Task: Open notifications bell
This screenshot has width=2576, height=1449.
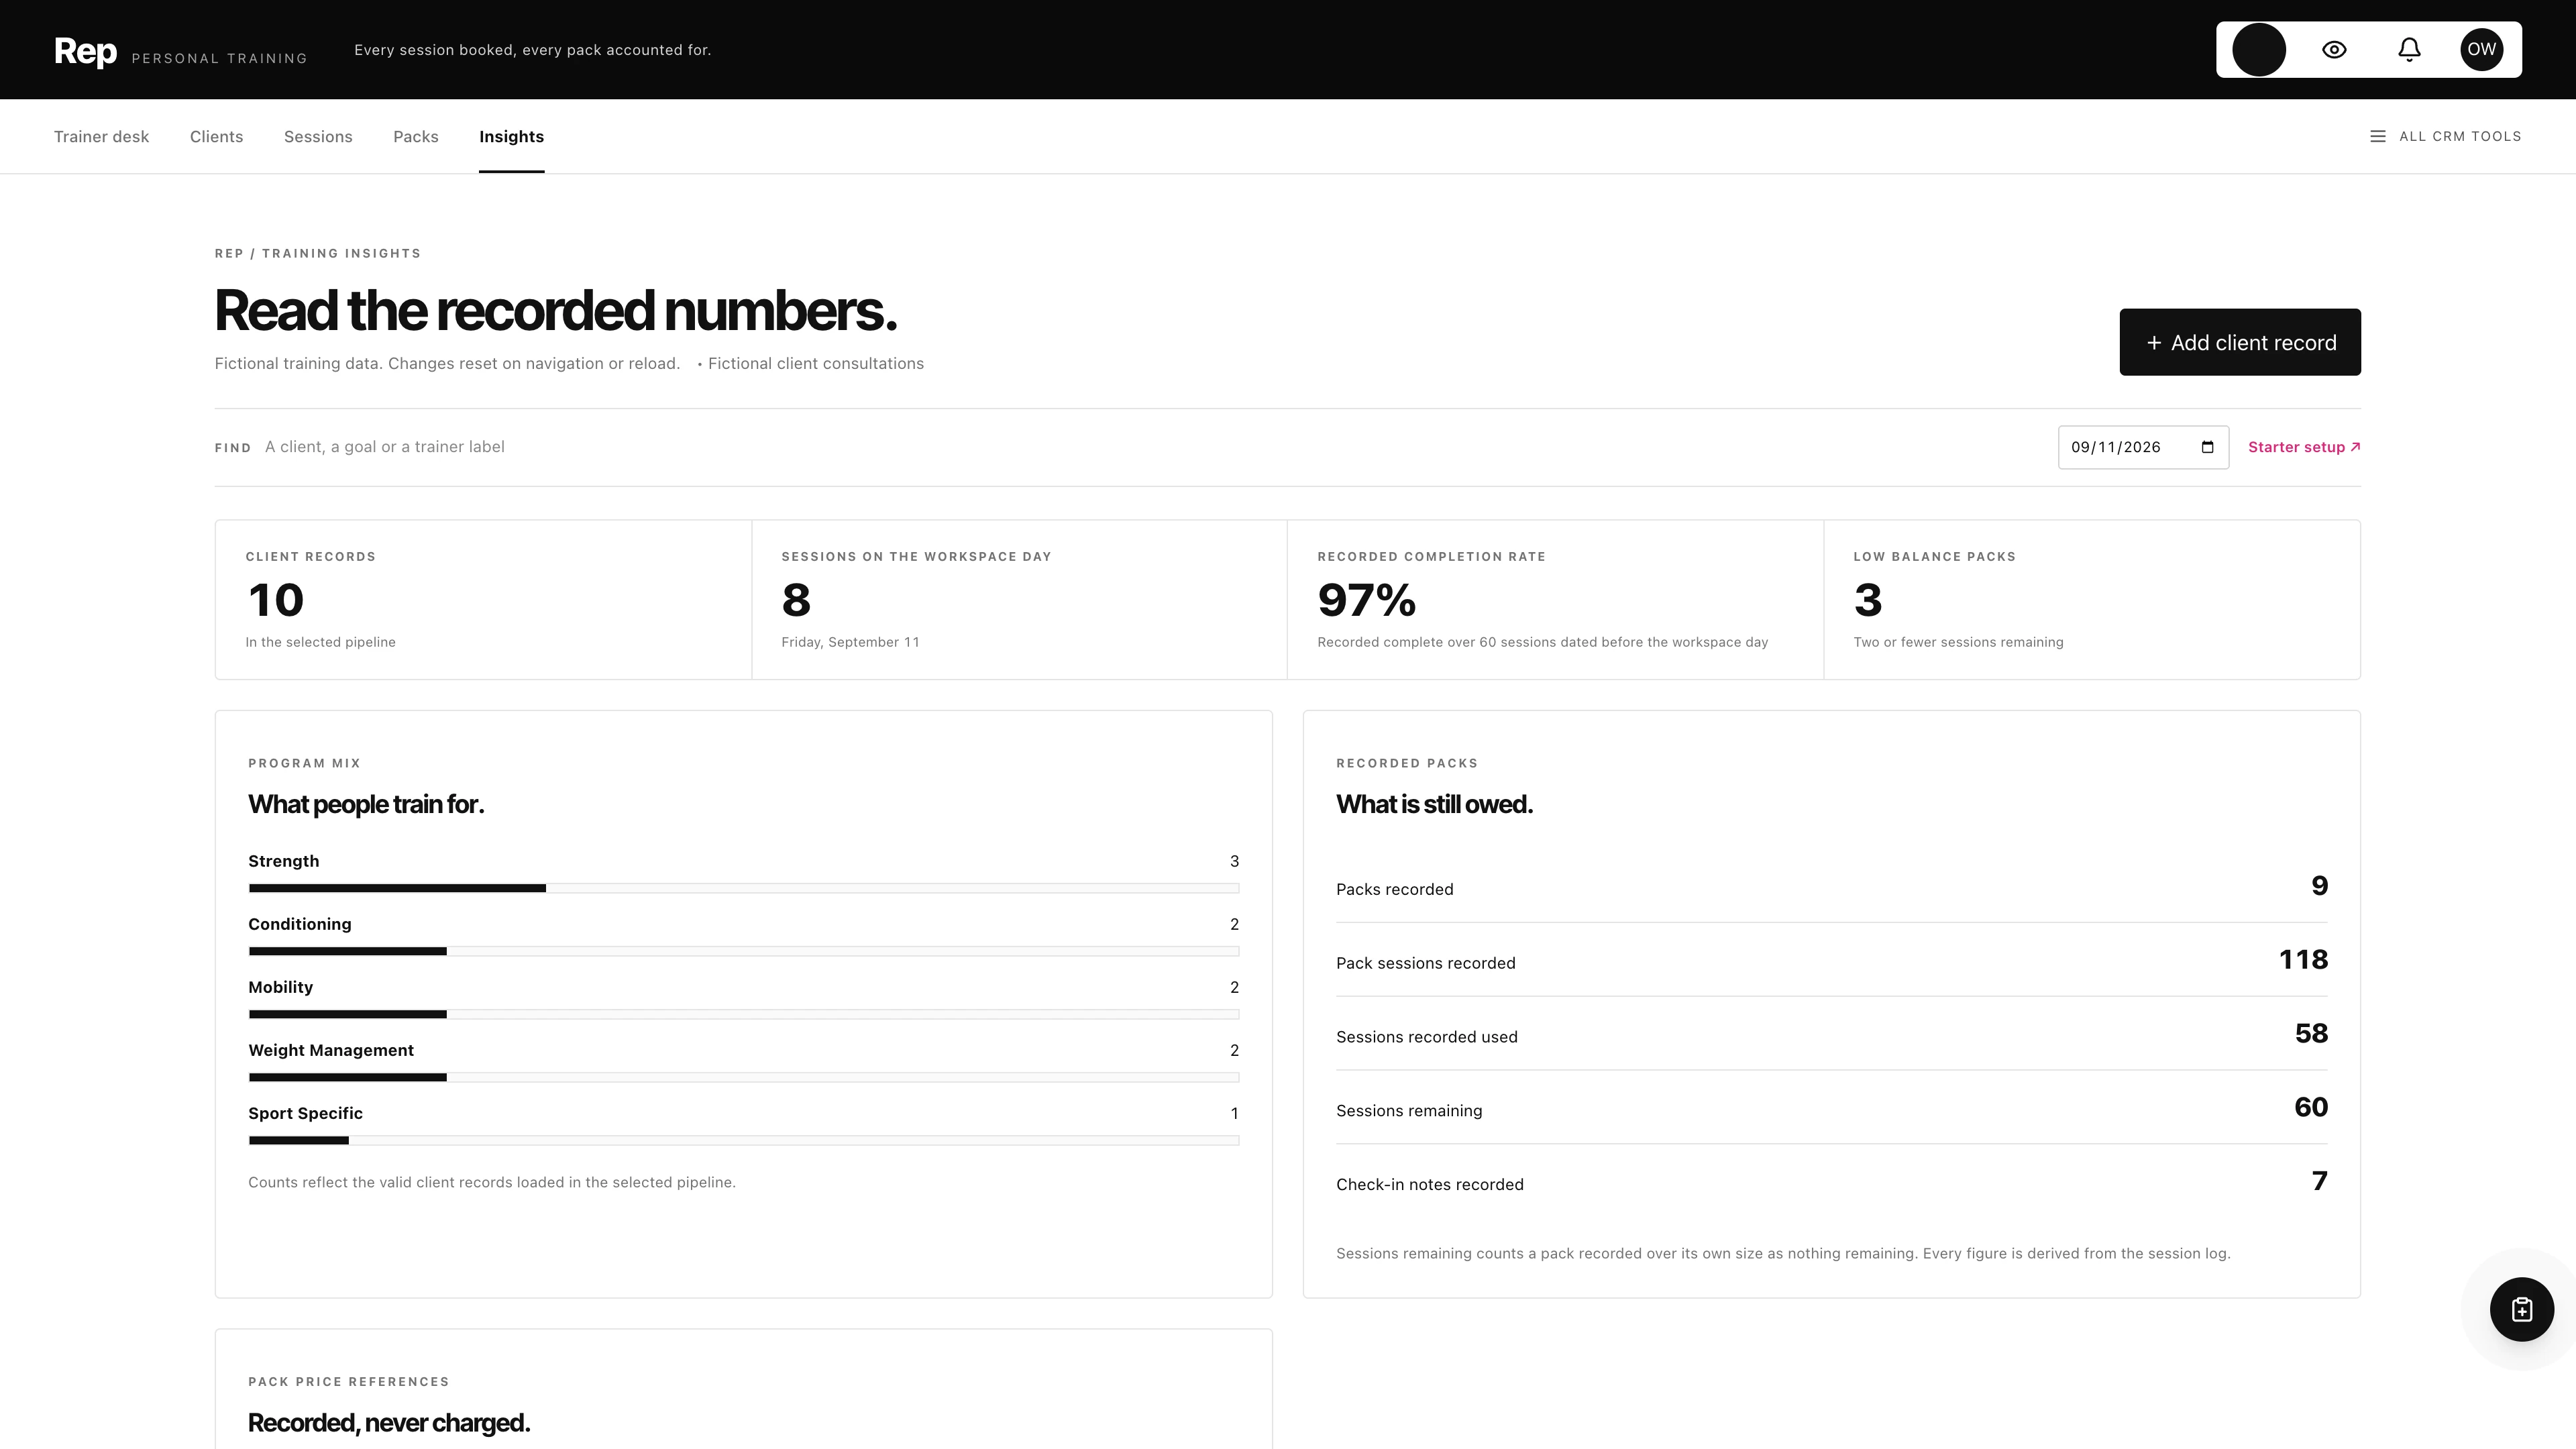Action: [2409, 50]
